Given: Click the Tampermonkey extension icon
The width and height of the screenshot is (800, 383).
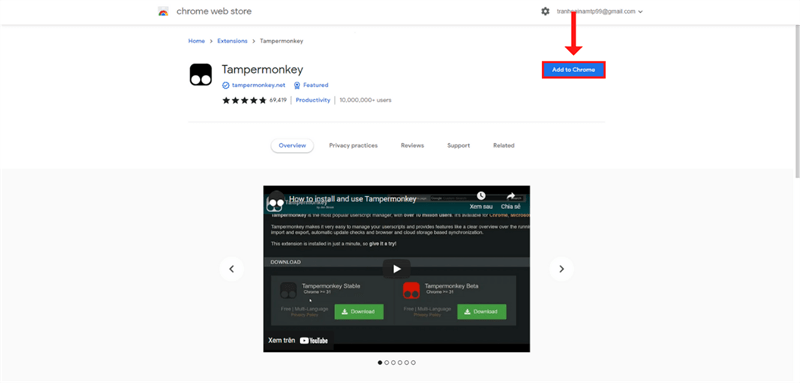Looking at the screenshot, I should coord(201,75).
